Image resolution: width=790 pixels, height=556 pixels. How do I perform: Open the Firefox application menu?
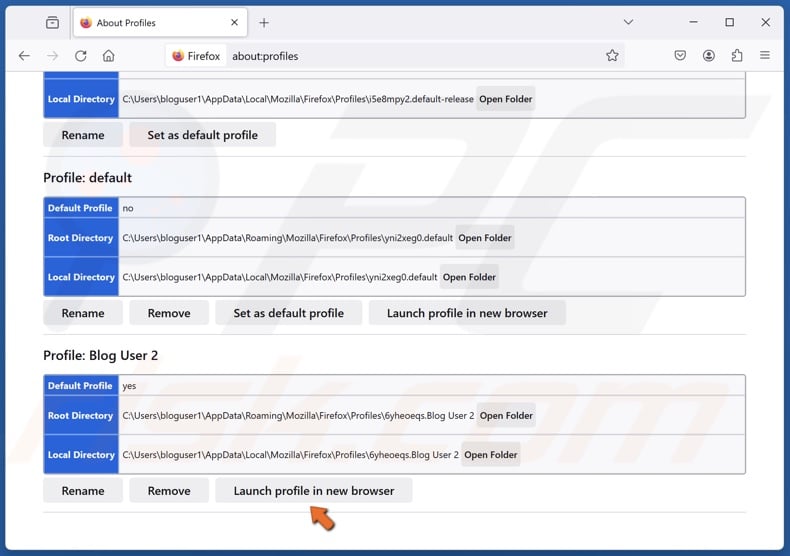click(765, 55)
